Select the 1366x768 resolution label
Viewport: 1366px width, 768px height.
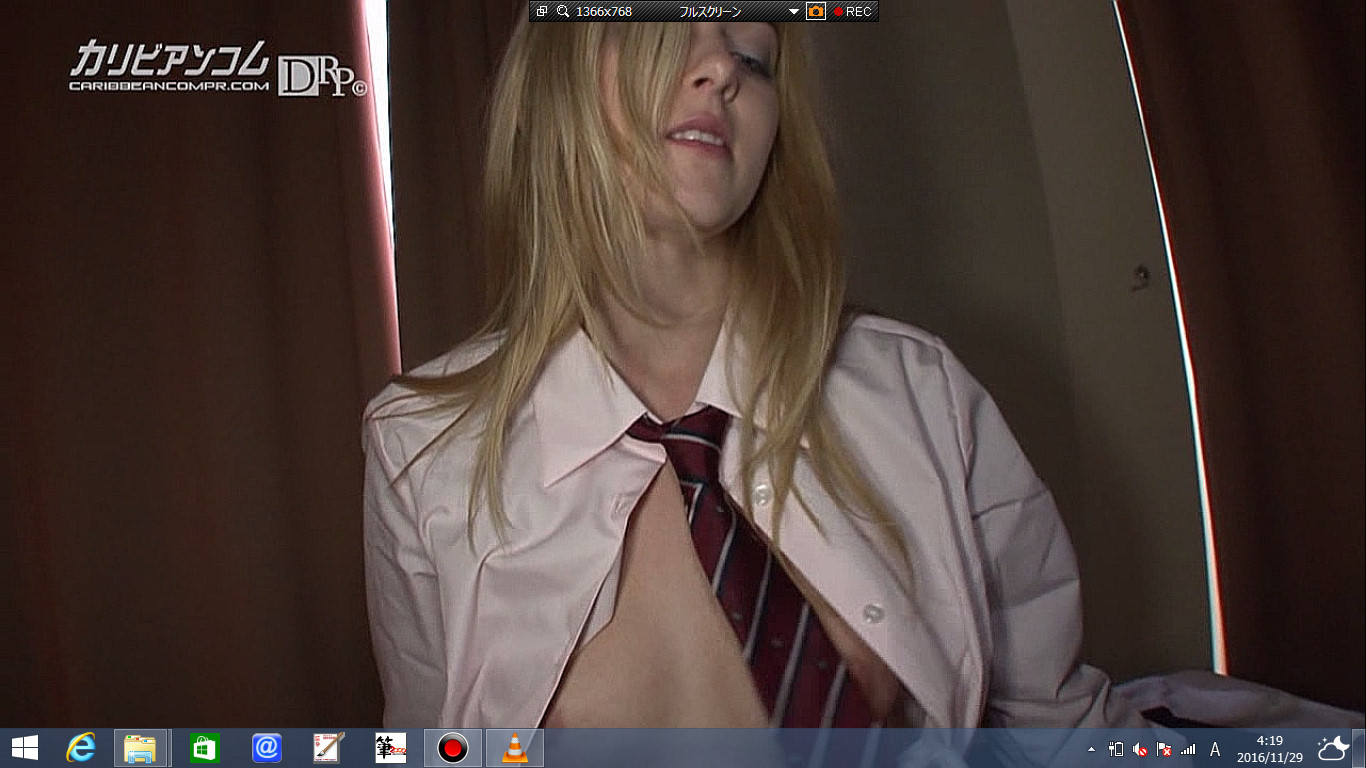604,12
